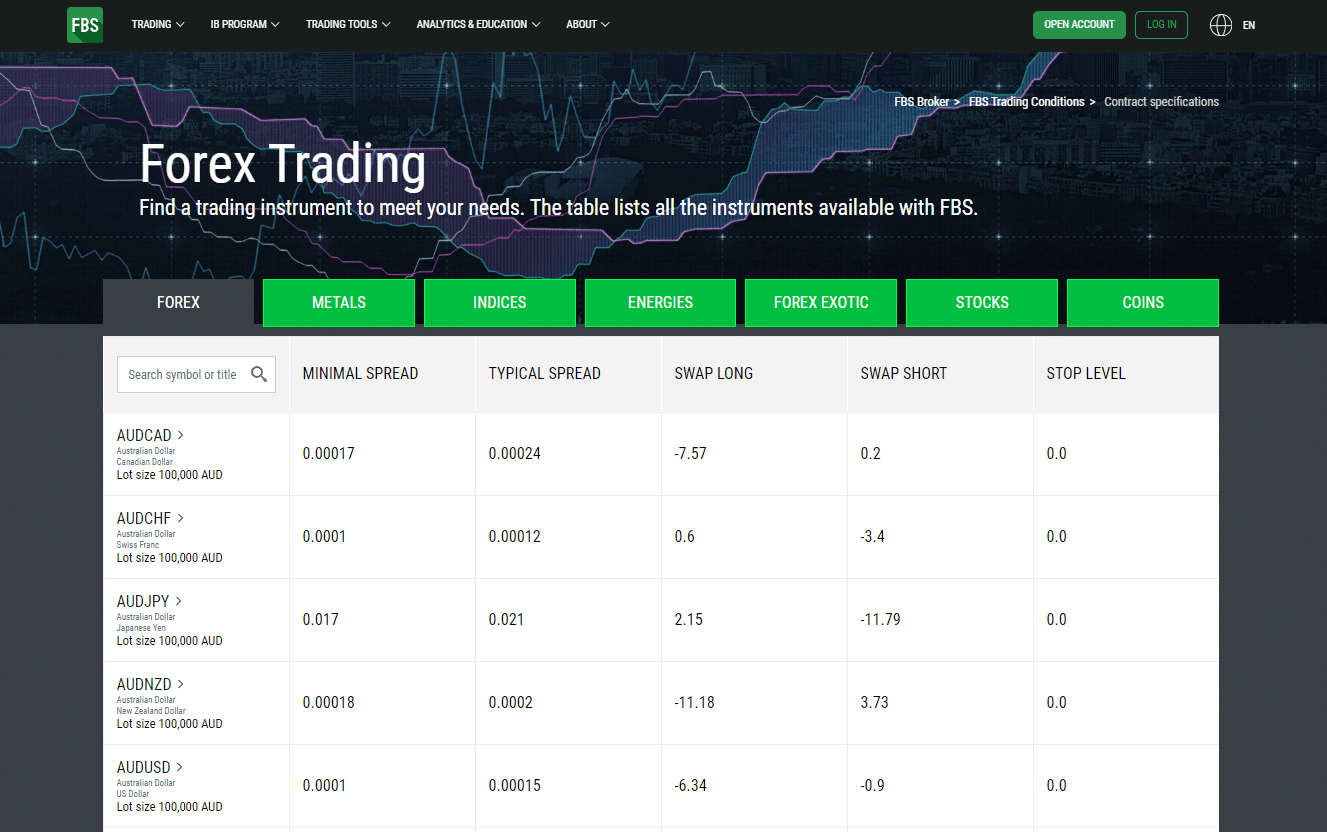The width and height of the screenshot is (1327, 832).
Task: Click the globe language icon
Action: pyautogui.click(x=1221, y=25)
